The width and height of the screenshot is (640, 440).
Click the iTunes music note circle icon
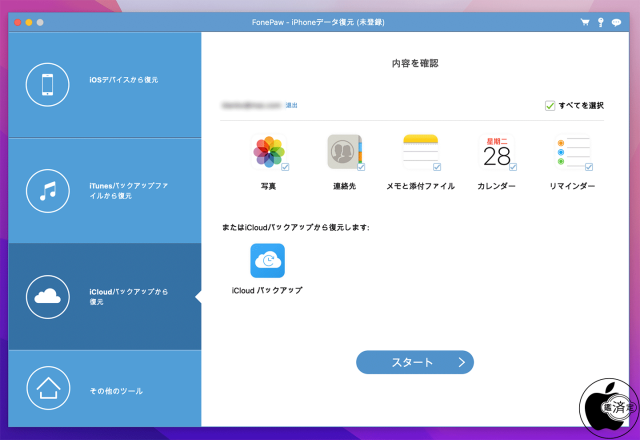coord(47,191)
